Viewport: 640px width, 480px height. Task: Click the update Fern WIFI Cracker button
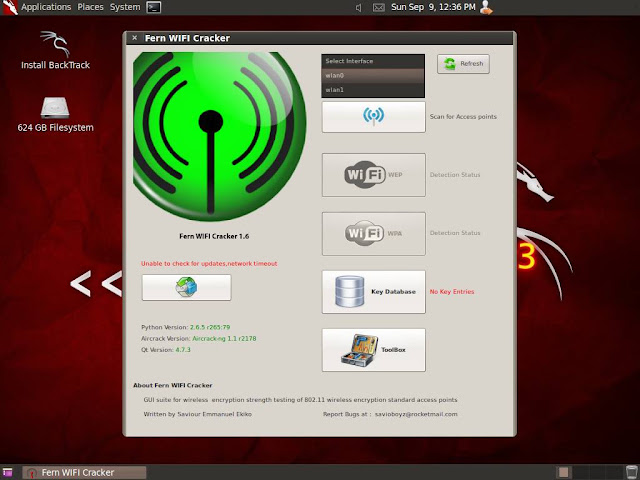(187, 287)
